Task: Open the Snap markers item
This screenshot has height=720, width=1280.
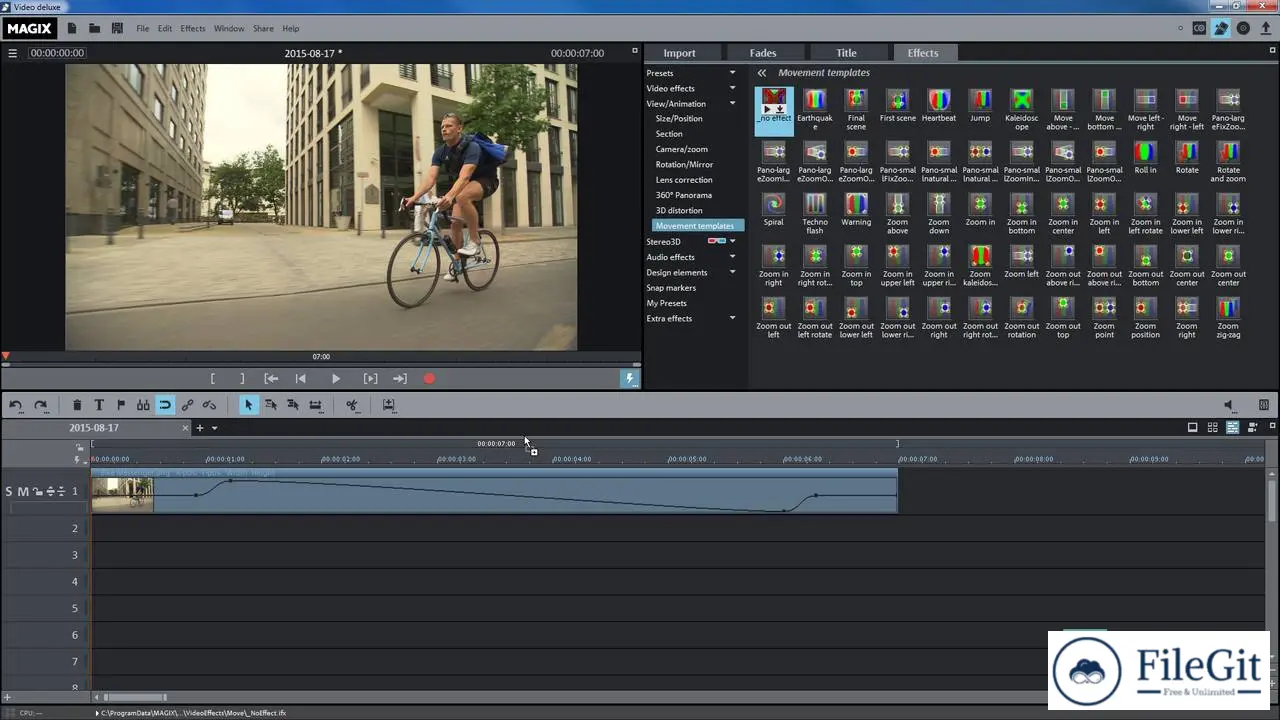Action: [x=671, y=288]
